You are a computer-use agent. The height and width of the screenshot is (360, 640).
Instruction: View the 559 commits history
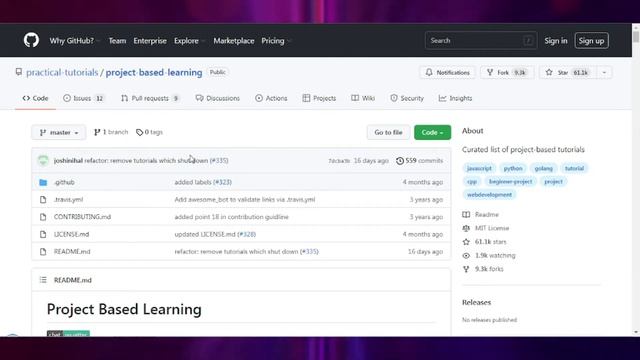coord(420,160)
